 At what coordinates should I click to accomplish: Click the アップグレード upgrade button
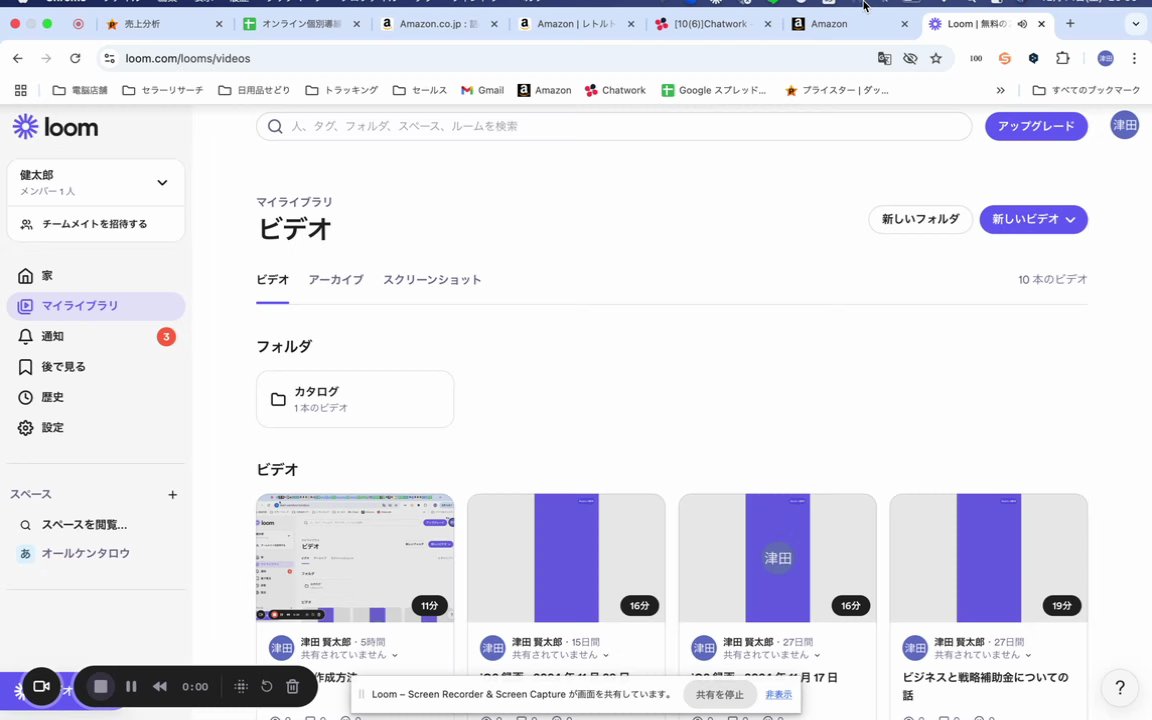1036,126
